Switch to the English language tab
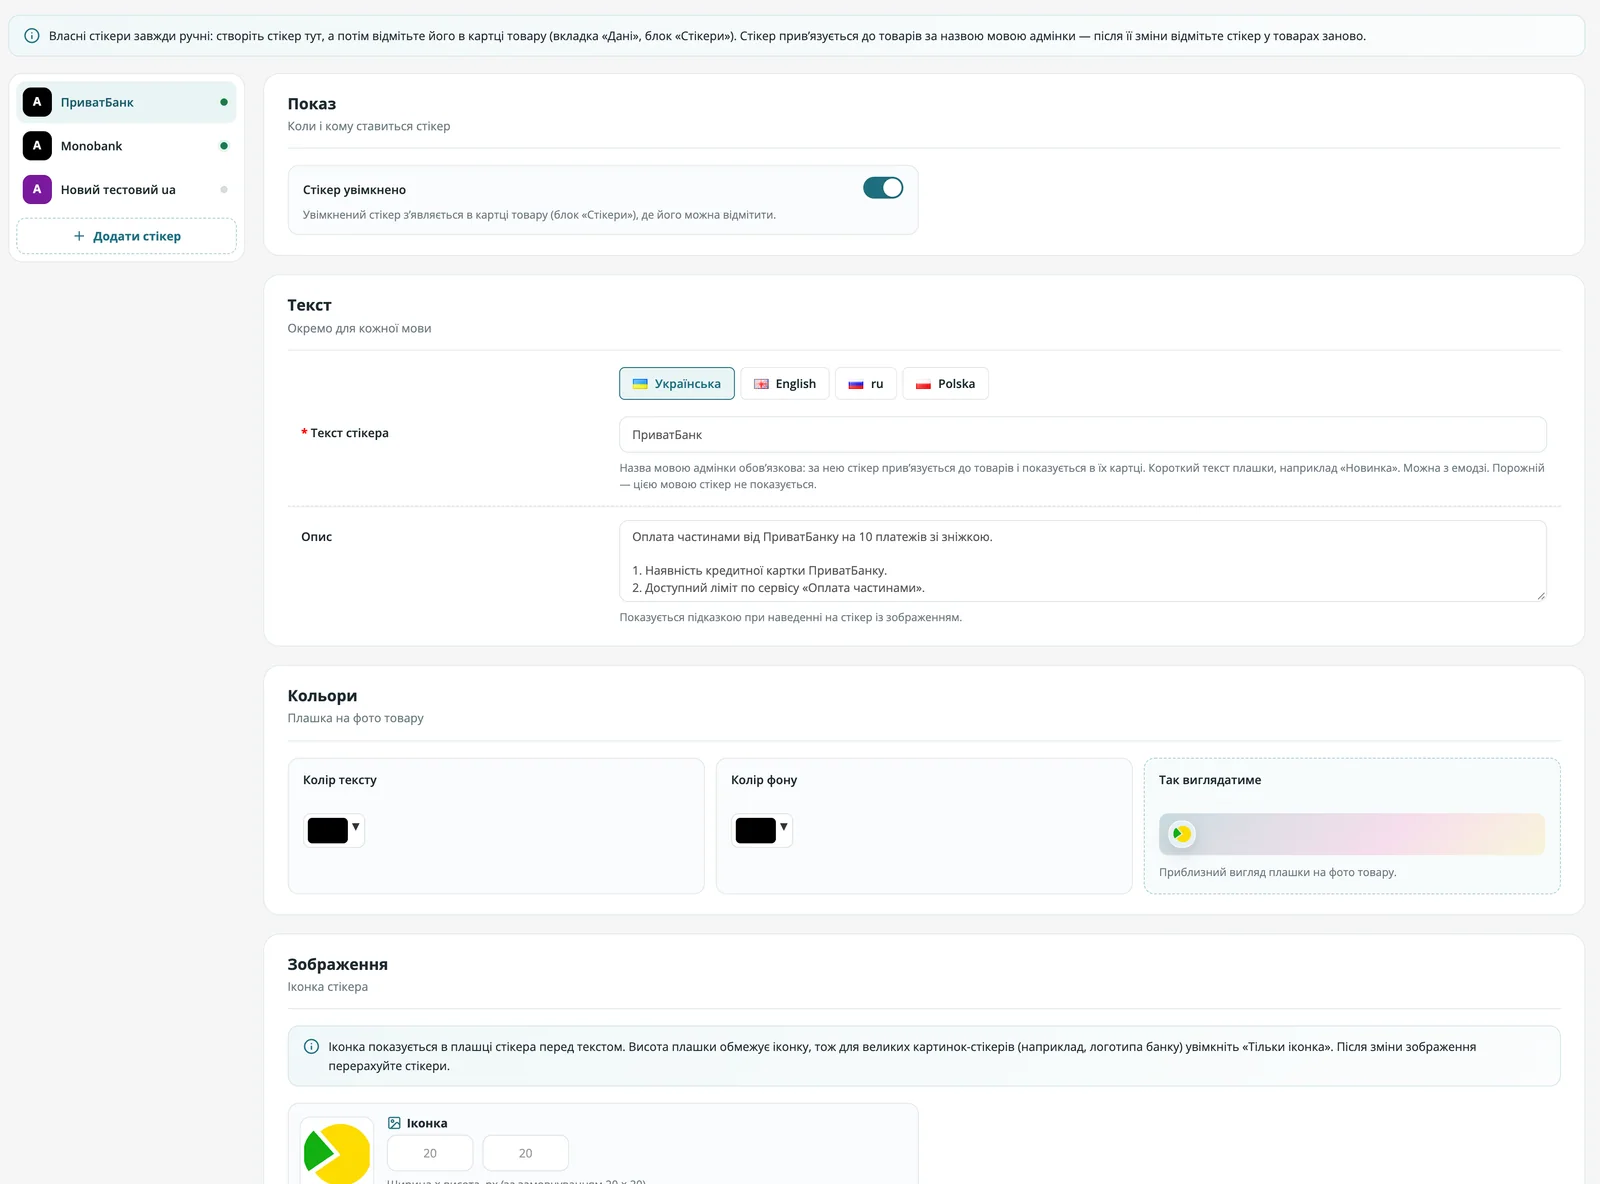Screen dimensions: 1600x1184 pyautogui.click(x=785, y=384)
